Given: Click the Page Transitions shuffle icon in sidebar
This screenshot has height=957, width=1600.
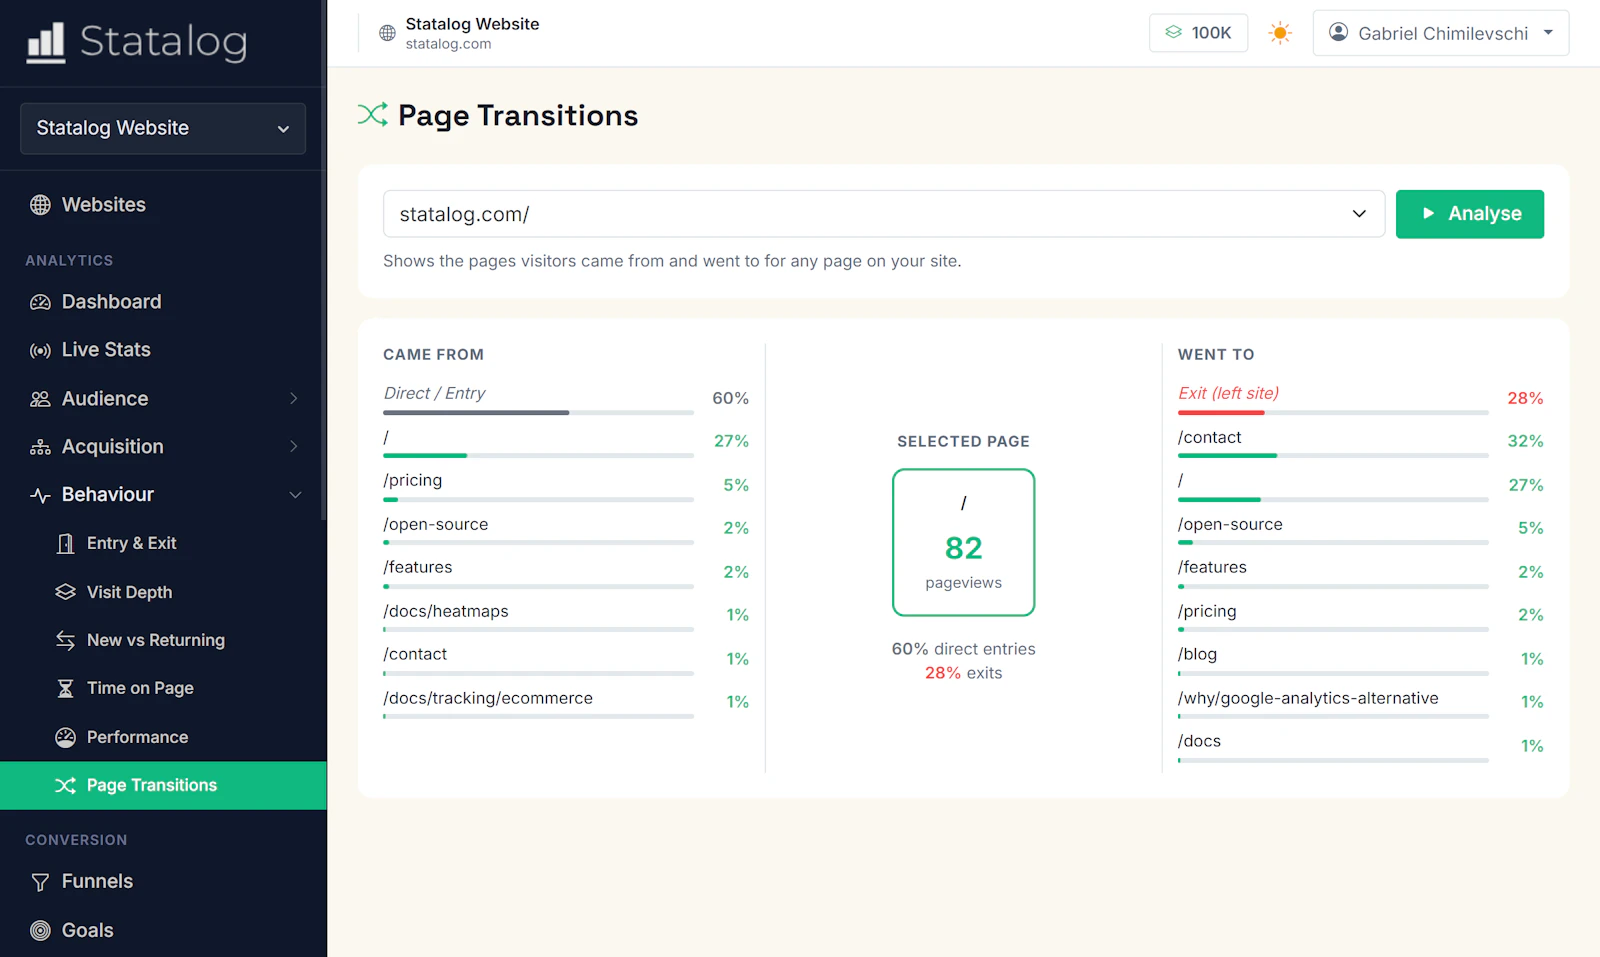Looking at the screenshot, I should click(x=65, y=785).
